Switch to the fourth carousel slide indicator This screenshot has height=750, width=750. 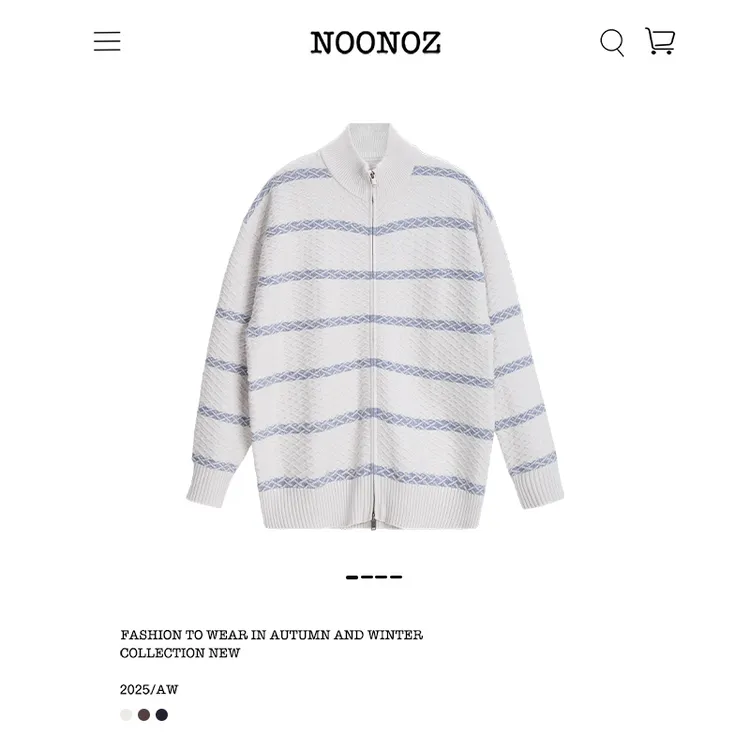coord(396,577)
